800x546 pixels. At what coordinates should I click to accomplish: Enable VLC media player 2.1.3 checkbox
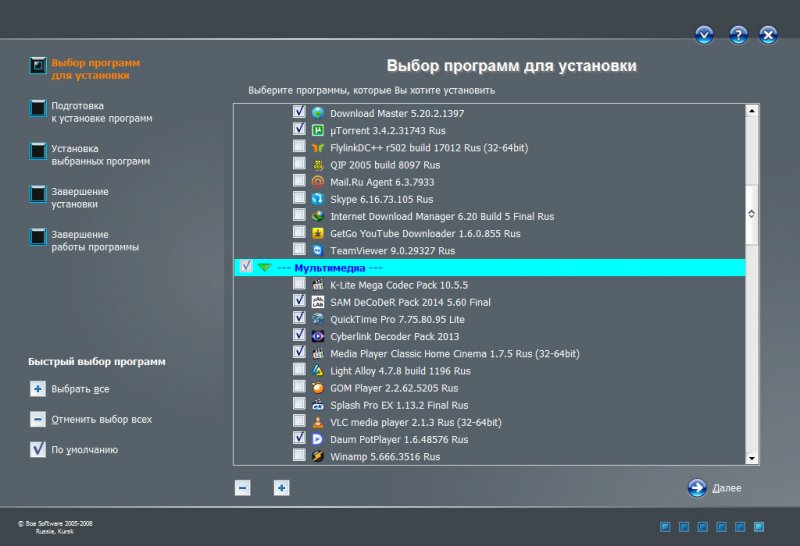(x=299, y=421)
